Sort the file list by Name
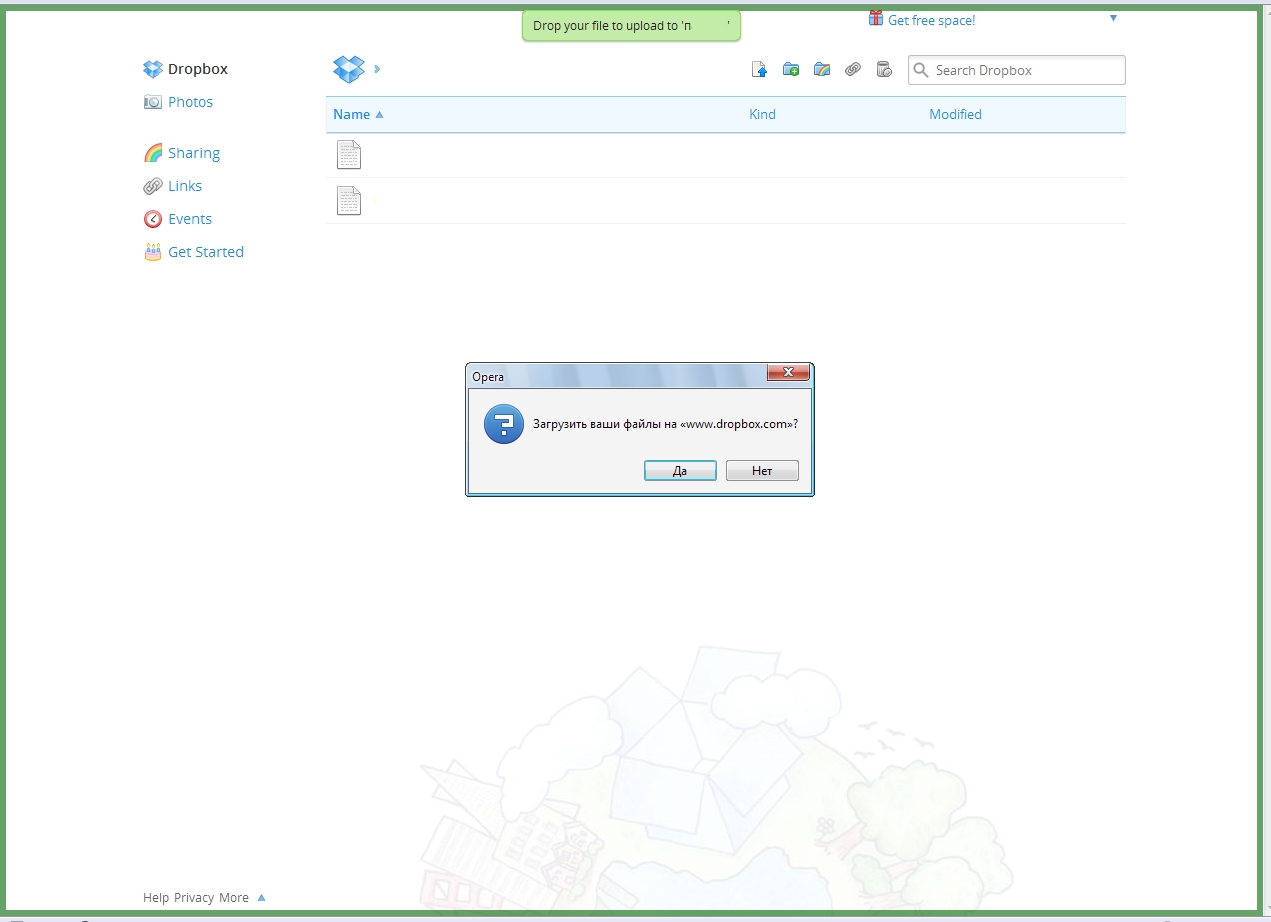Image resolution: width=1271 pixels, height=922 pixels. coord(358,114)
